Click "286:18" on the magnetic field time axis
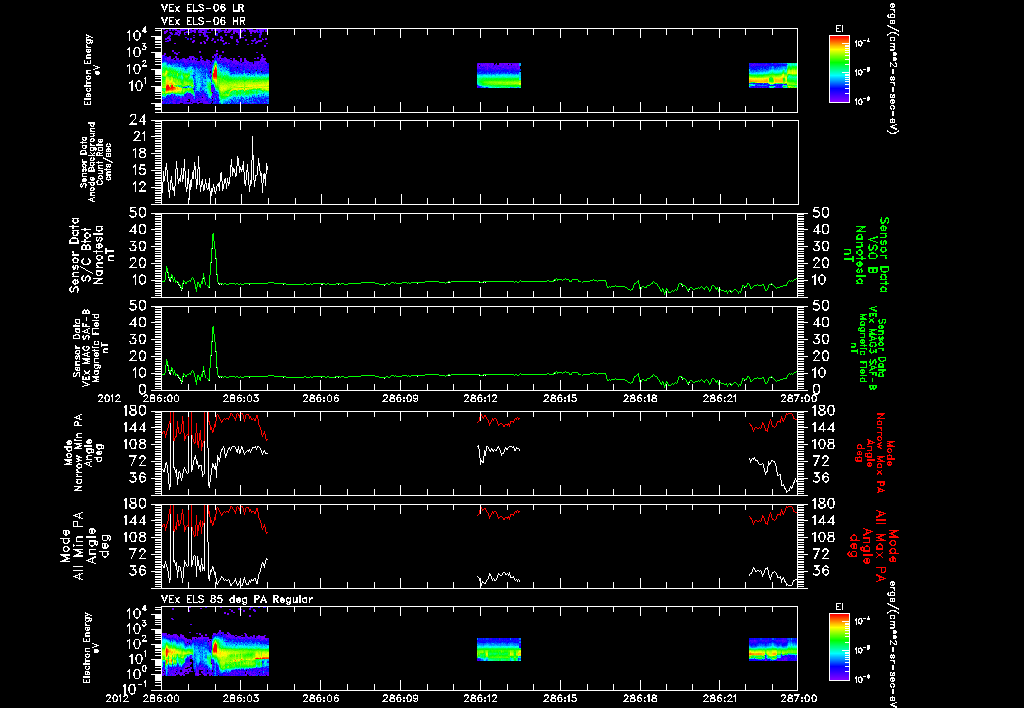Viewport: 1024px width, 708px height. [x=640, y=398]
